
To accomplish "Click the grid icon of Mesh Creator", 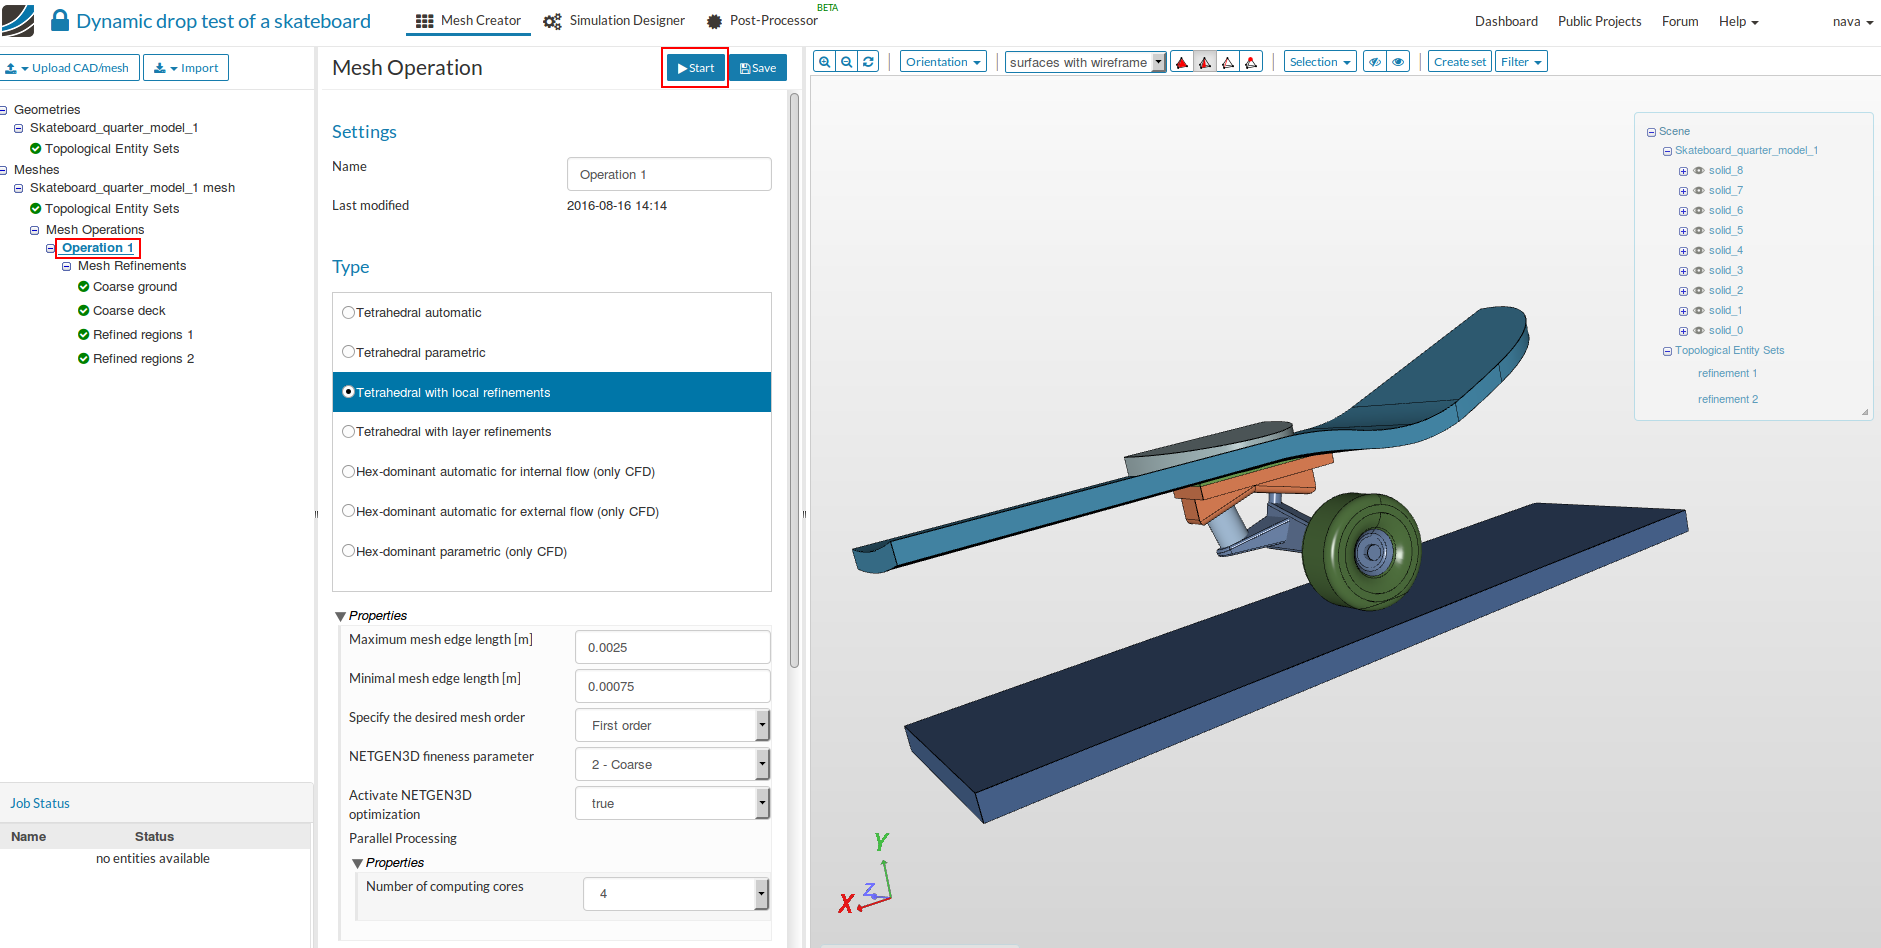I will click(425, 21).
